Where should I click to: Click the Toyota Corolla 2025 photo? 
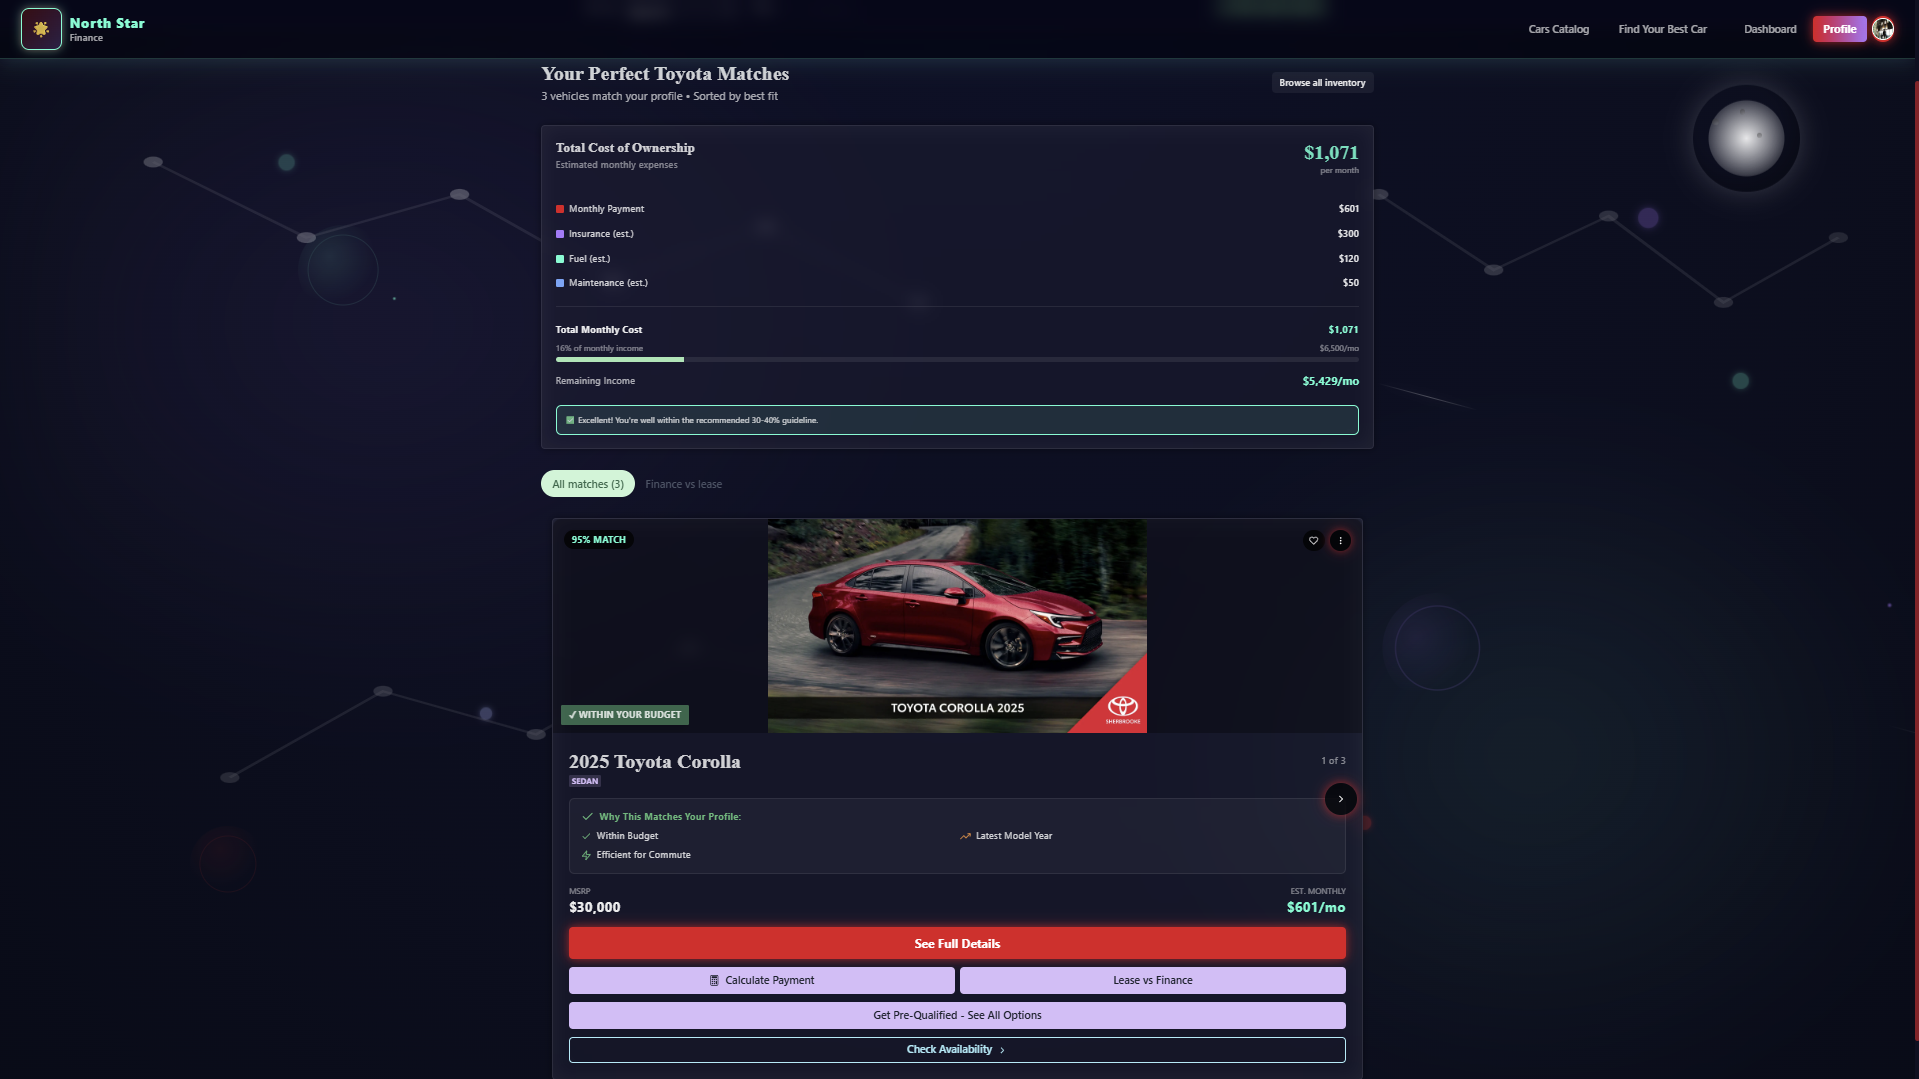pyautogui.click(x=957, y=626)
